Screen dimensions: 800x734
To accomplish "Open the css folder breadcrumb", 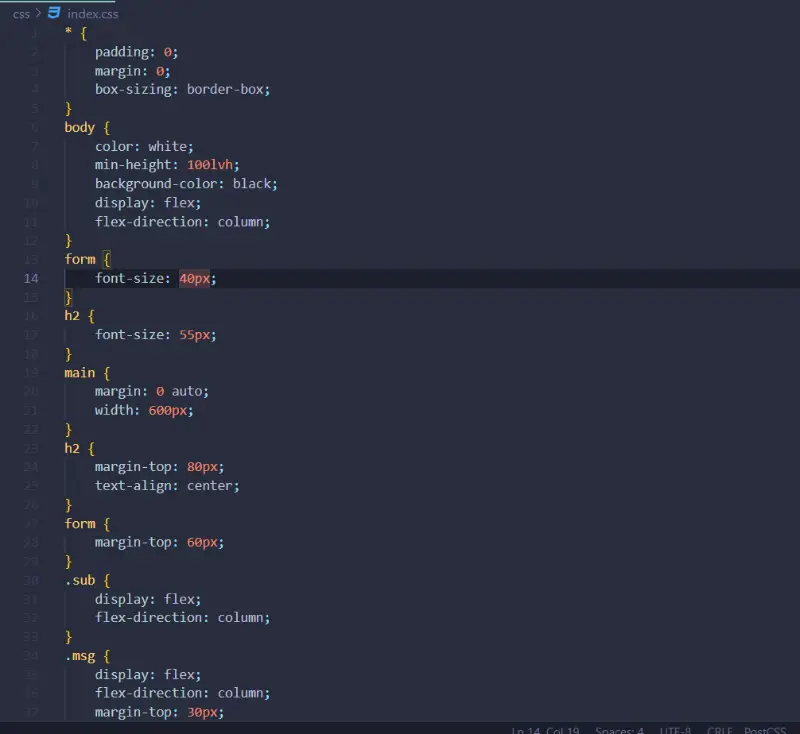I will point(21,14).
